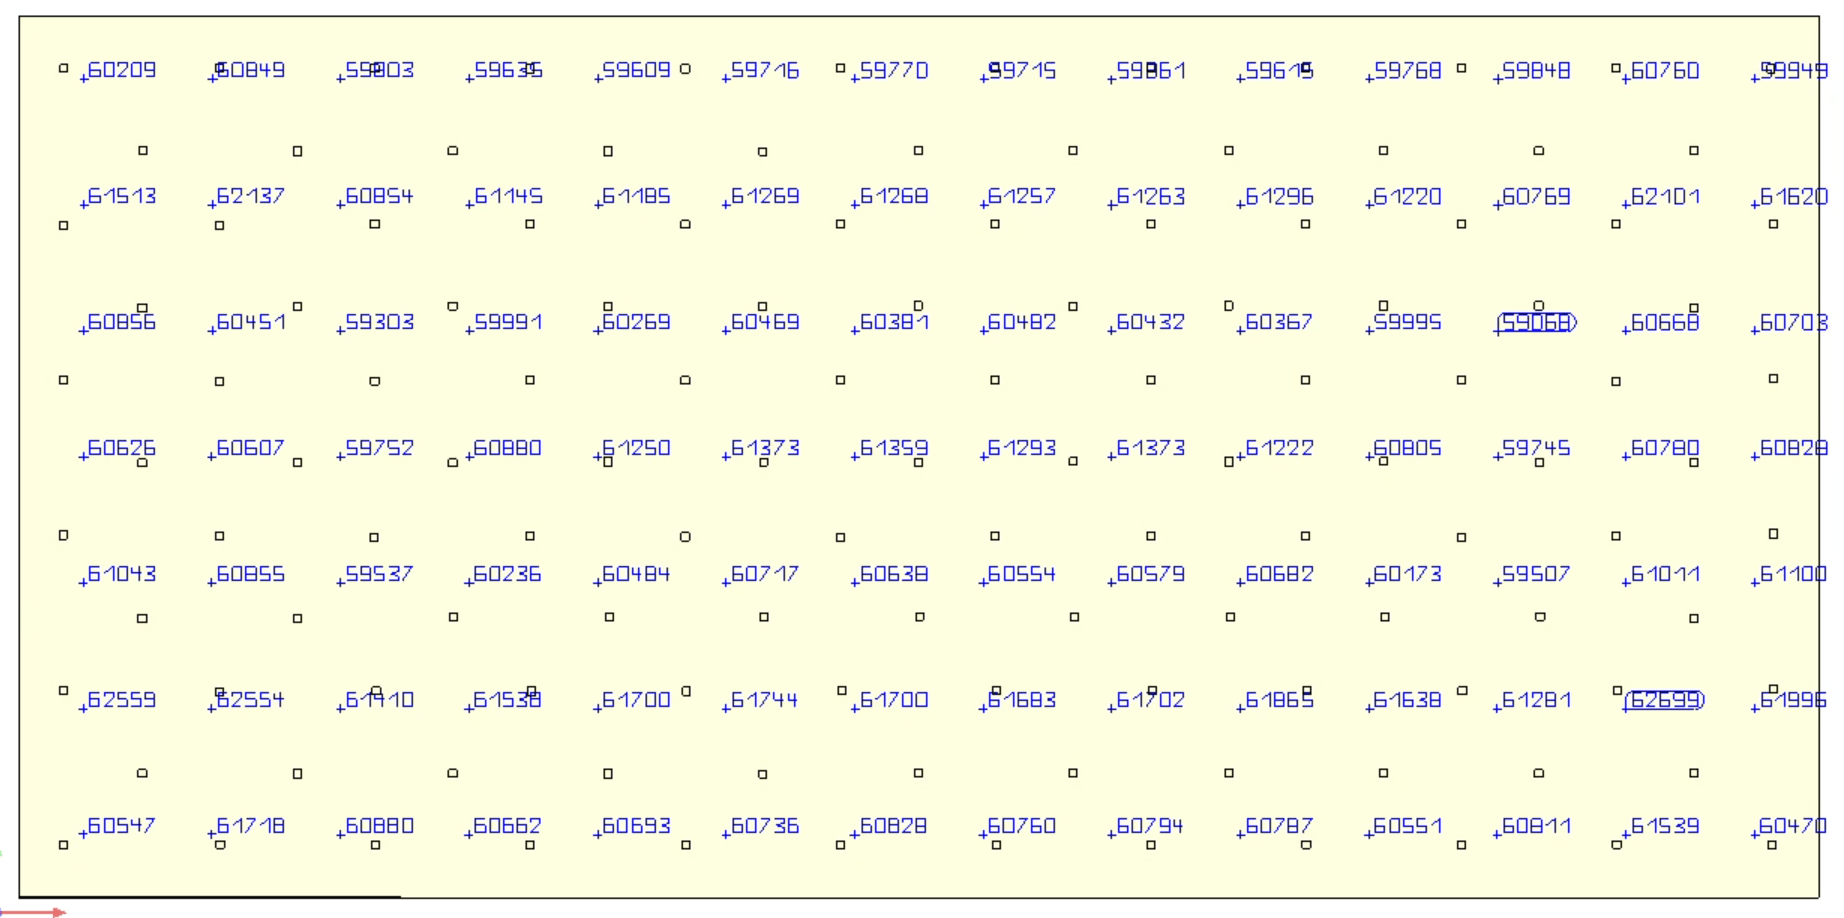1844x918 pixels.
Task: Select the point label 60626
Action: click(x=122, y=448)
